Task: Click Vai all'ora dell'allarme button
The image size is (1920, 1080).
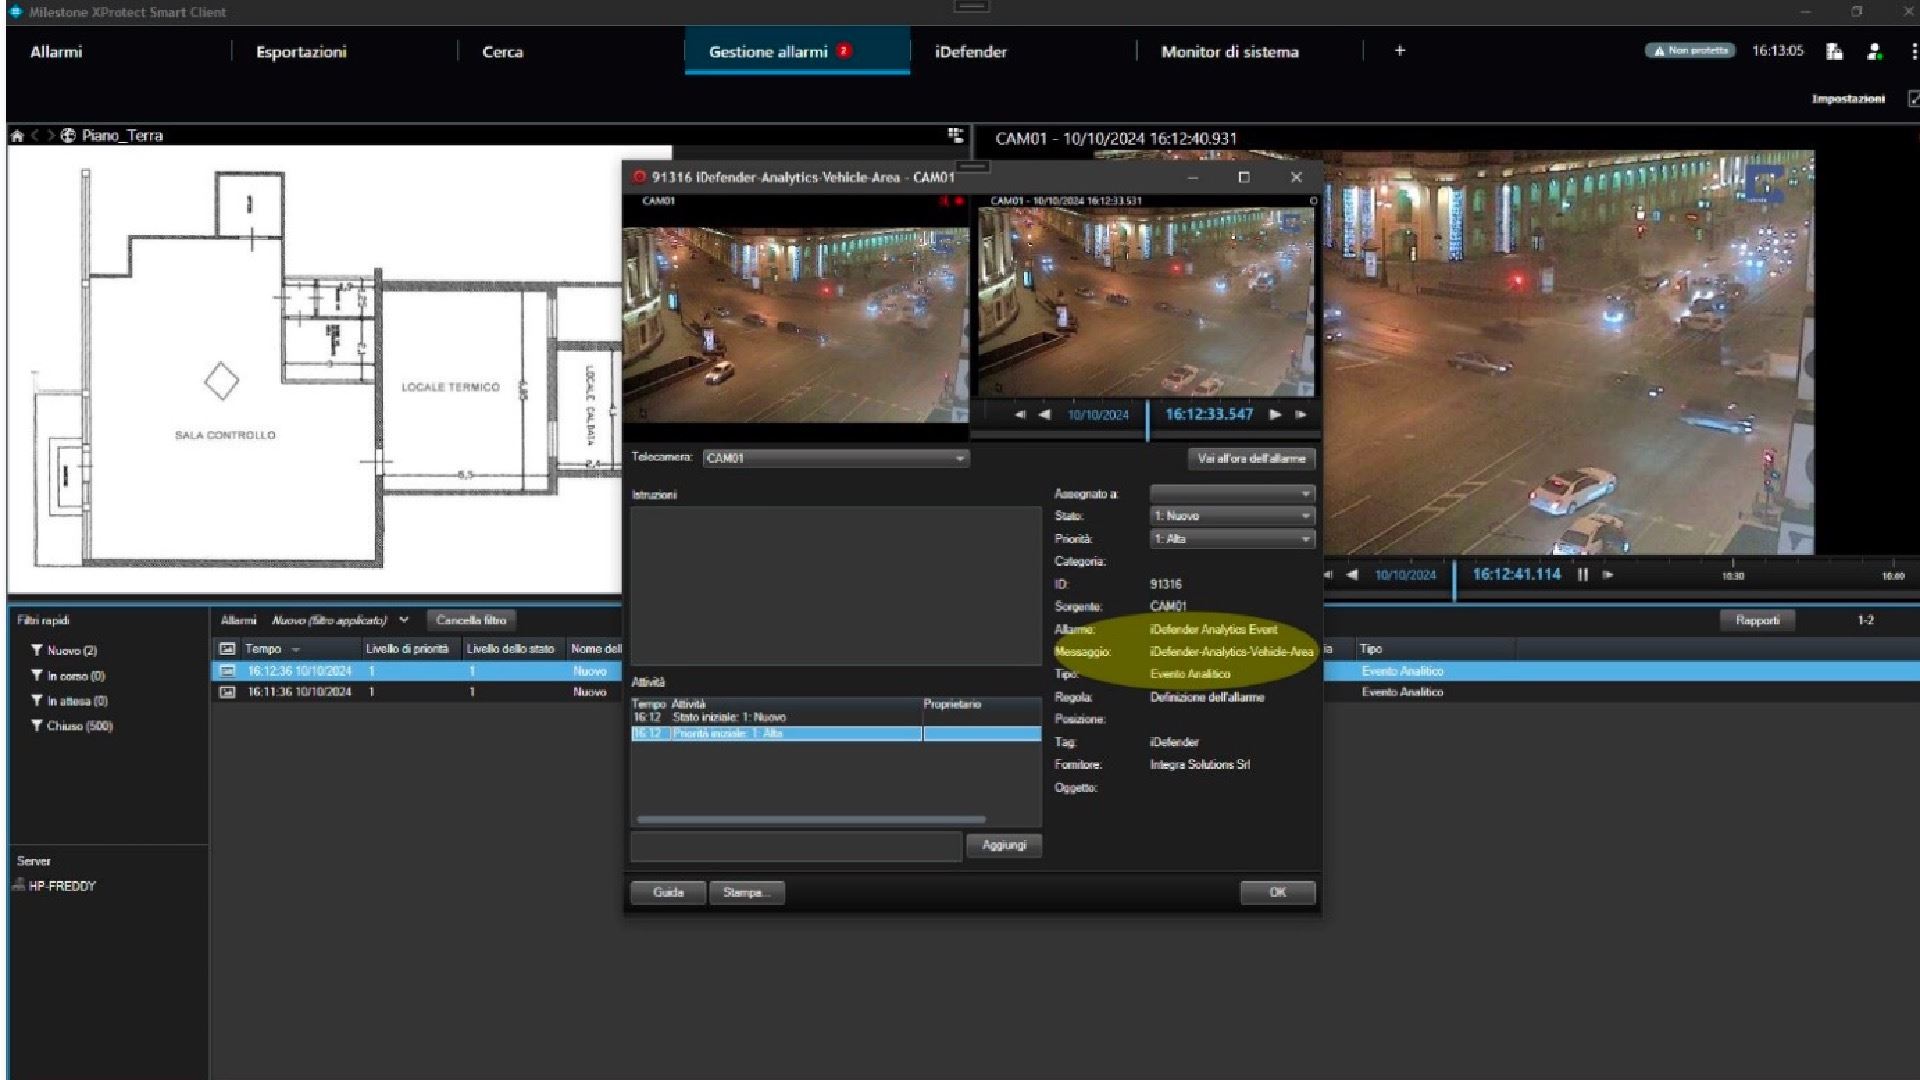Action: 1251,458
